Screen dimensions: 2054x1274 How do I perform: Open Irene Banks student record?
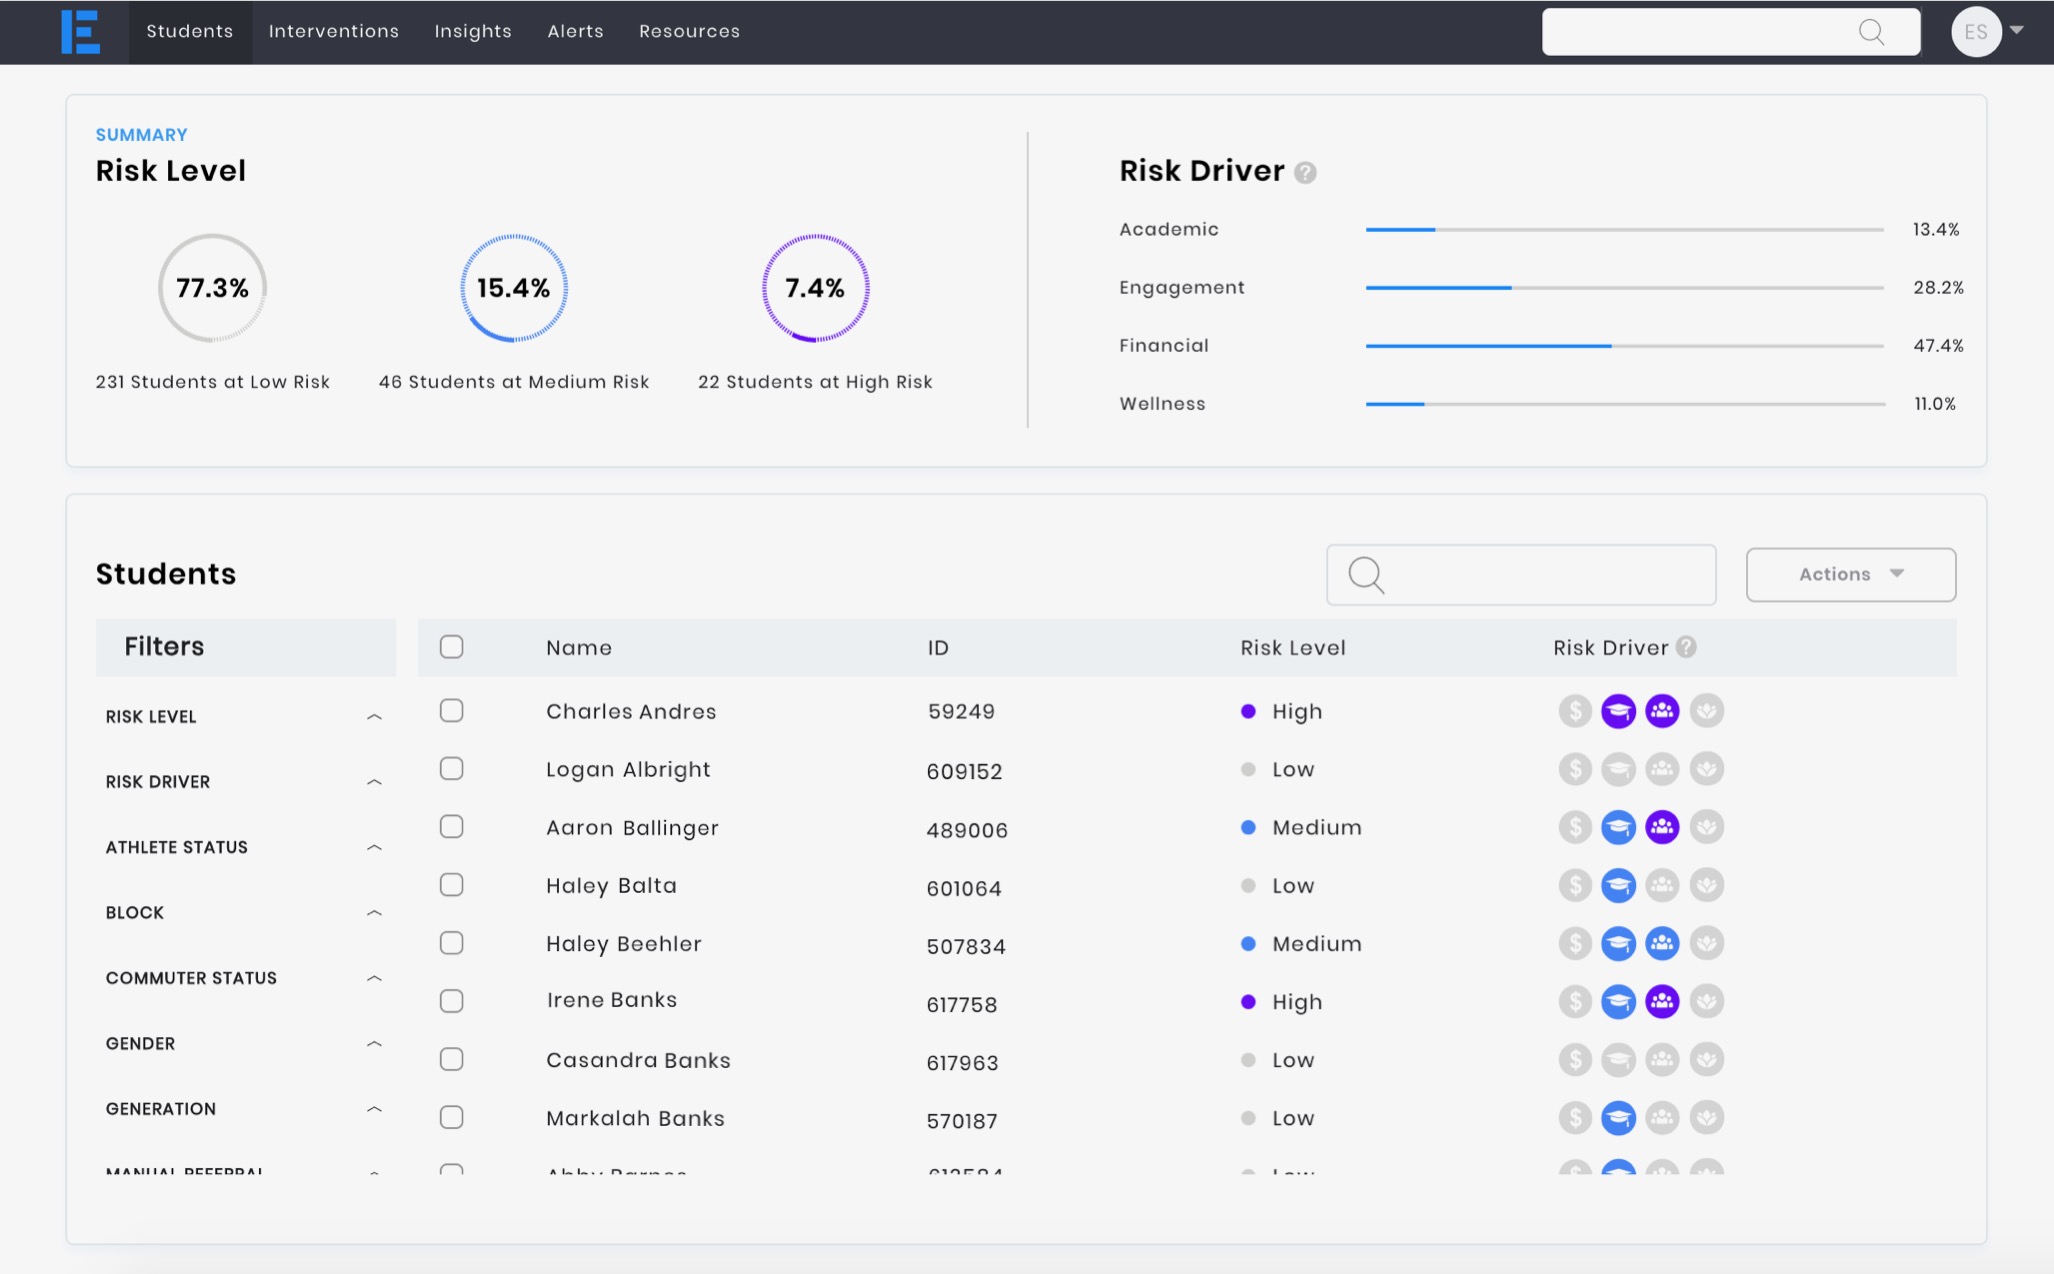tap(611, 1001)
